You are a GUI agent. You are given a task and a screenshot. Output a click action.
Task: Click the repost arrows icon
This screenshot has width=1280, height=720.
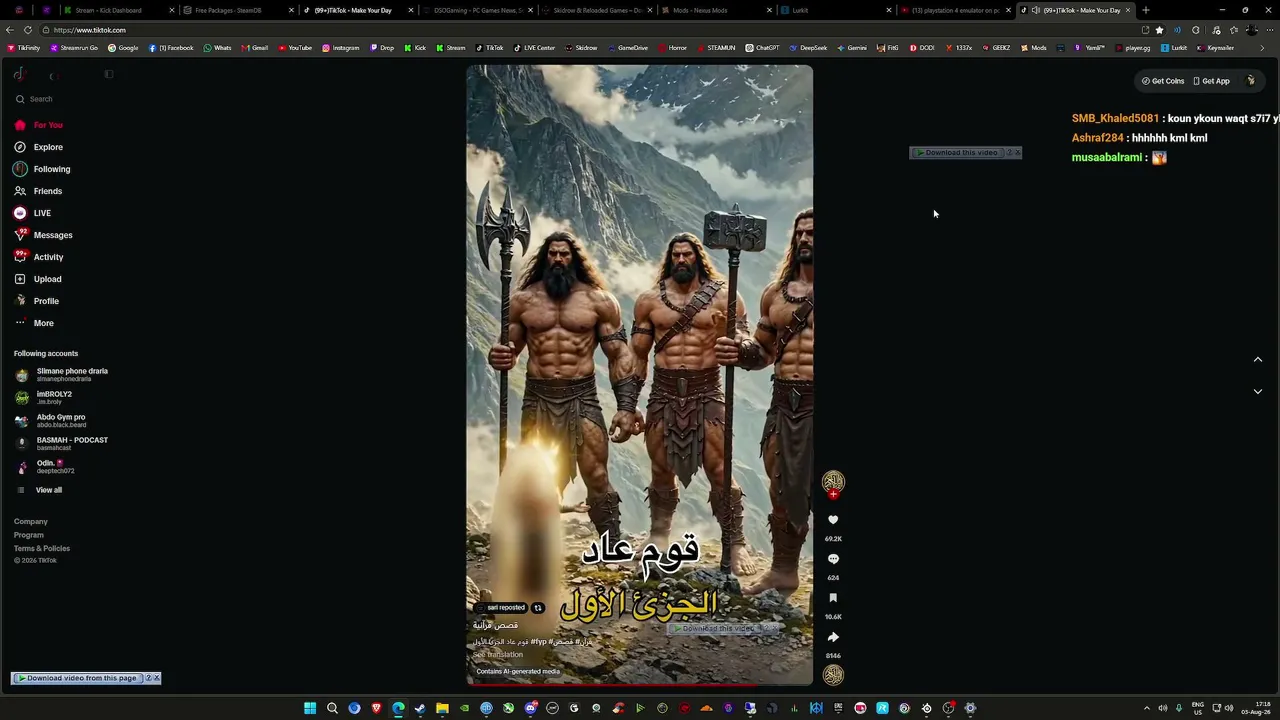pyautogui.click(x=538, y=608)
